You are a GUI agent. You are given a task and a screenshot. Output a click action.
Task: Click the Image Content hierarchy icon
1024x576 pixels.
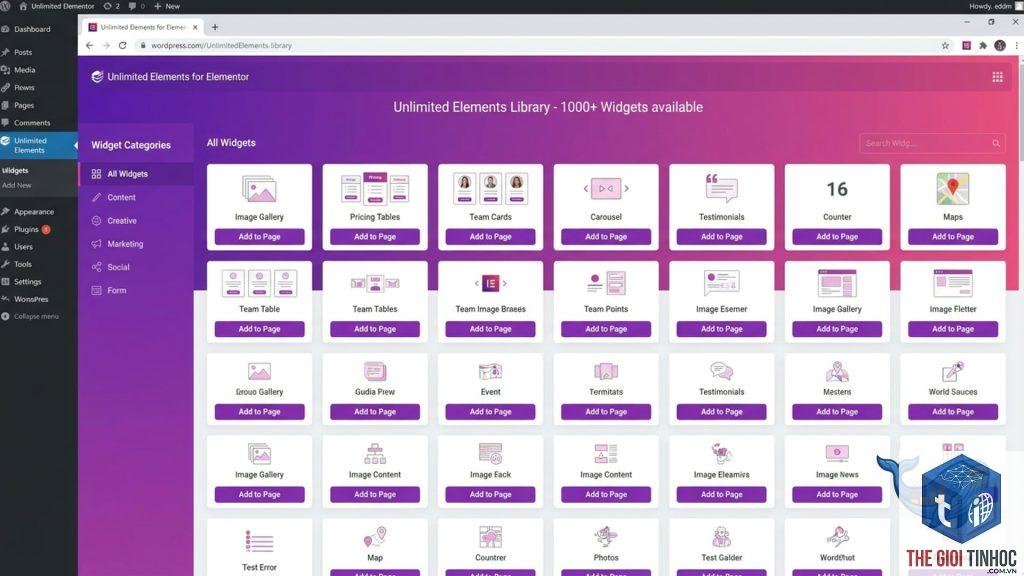click(x=375, y=453)
